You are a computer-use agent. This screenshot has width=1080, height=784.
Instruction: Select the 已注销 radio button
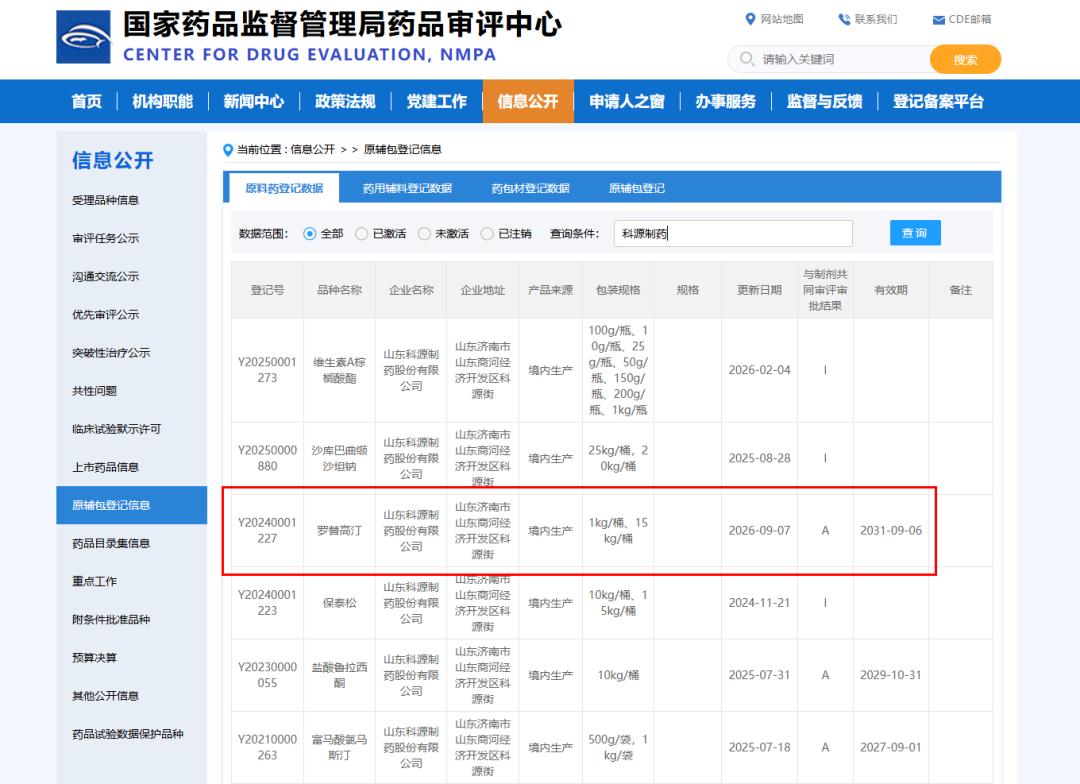click(x=487, y=234)
